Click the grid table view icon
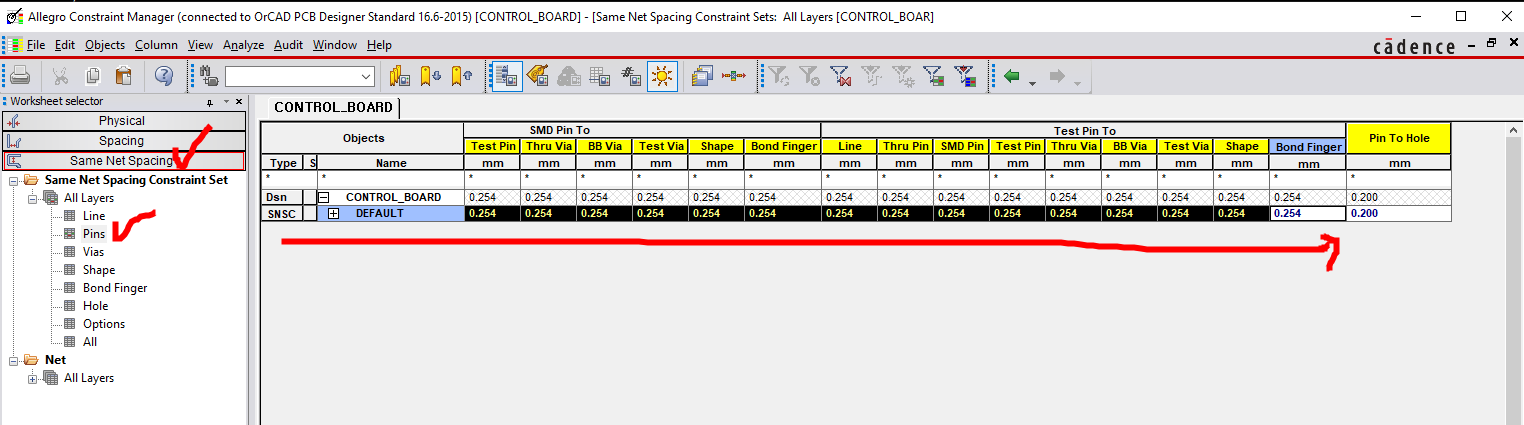 pos(600,76)
